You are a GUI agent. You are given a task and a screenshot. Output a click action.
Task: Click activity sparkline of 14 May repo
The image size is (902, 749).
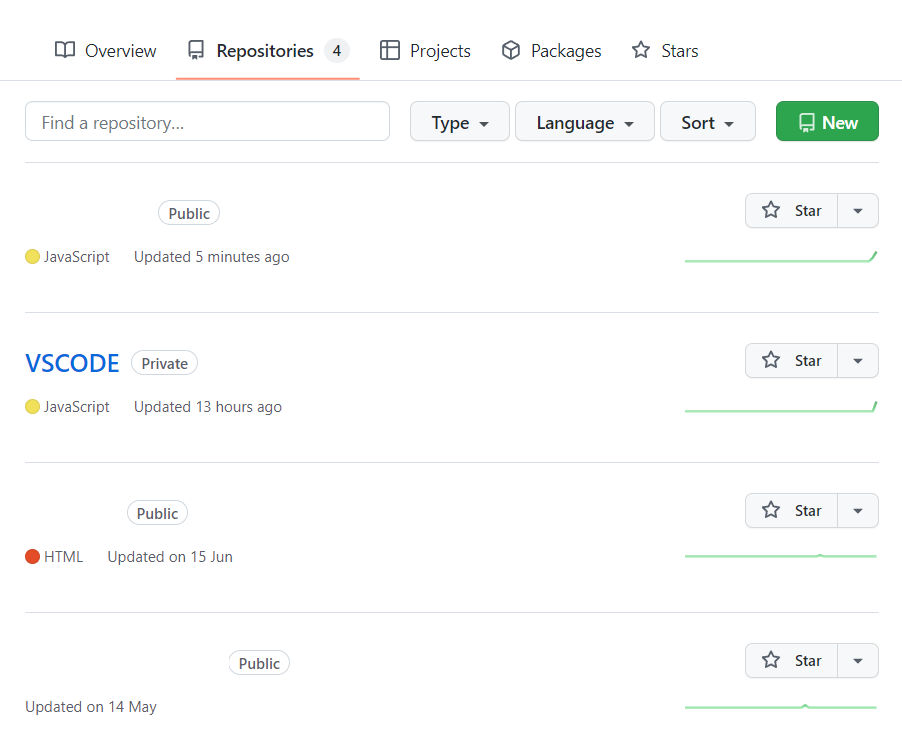click(781, 706)
